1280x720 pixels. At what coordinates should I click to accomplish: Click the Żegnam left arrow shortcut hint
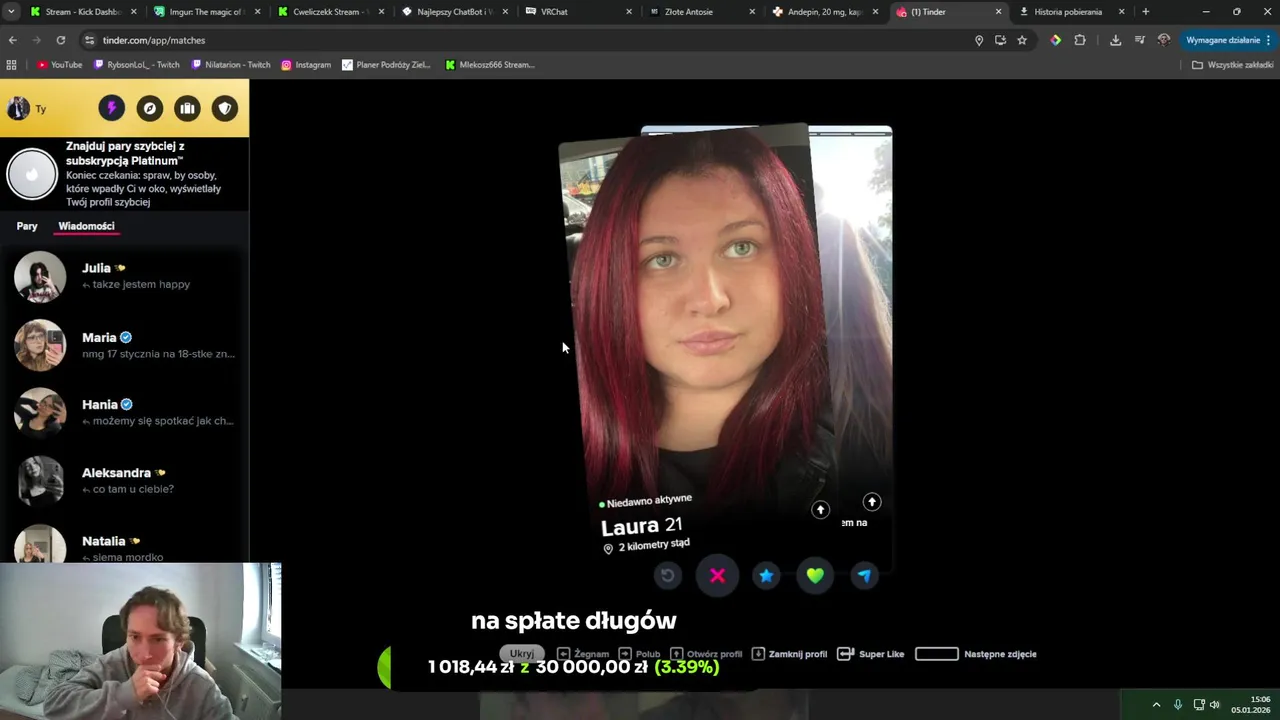(x=583, y=654)
